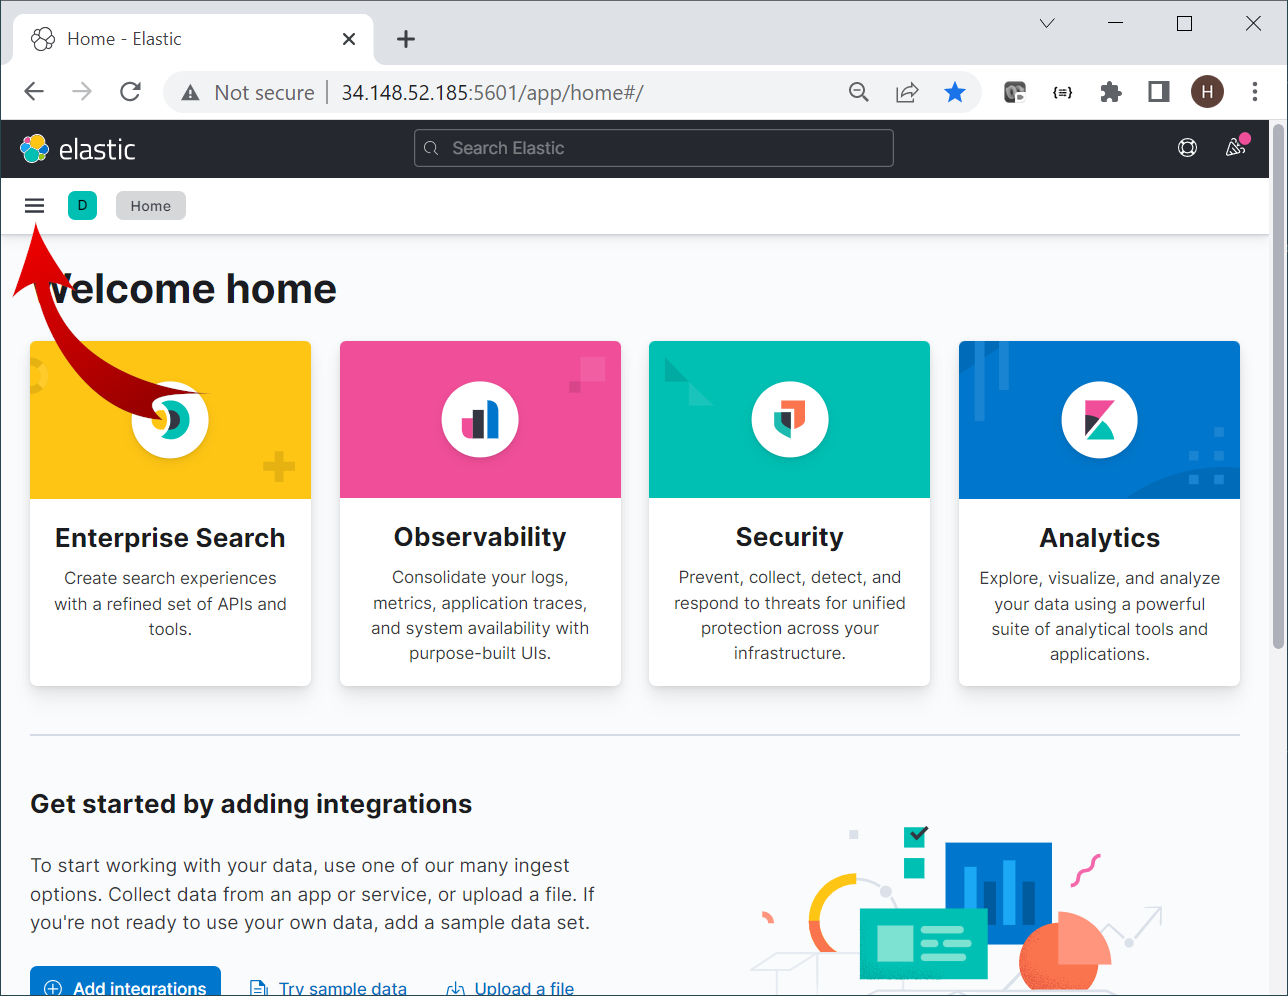Click the Elastic logo
The image size is (1288, 996).
tap(79, 148)
